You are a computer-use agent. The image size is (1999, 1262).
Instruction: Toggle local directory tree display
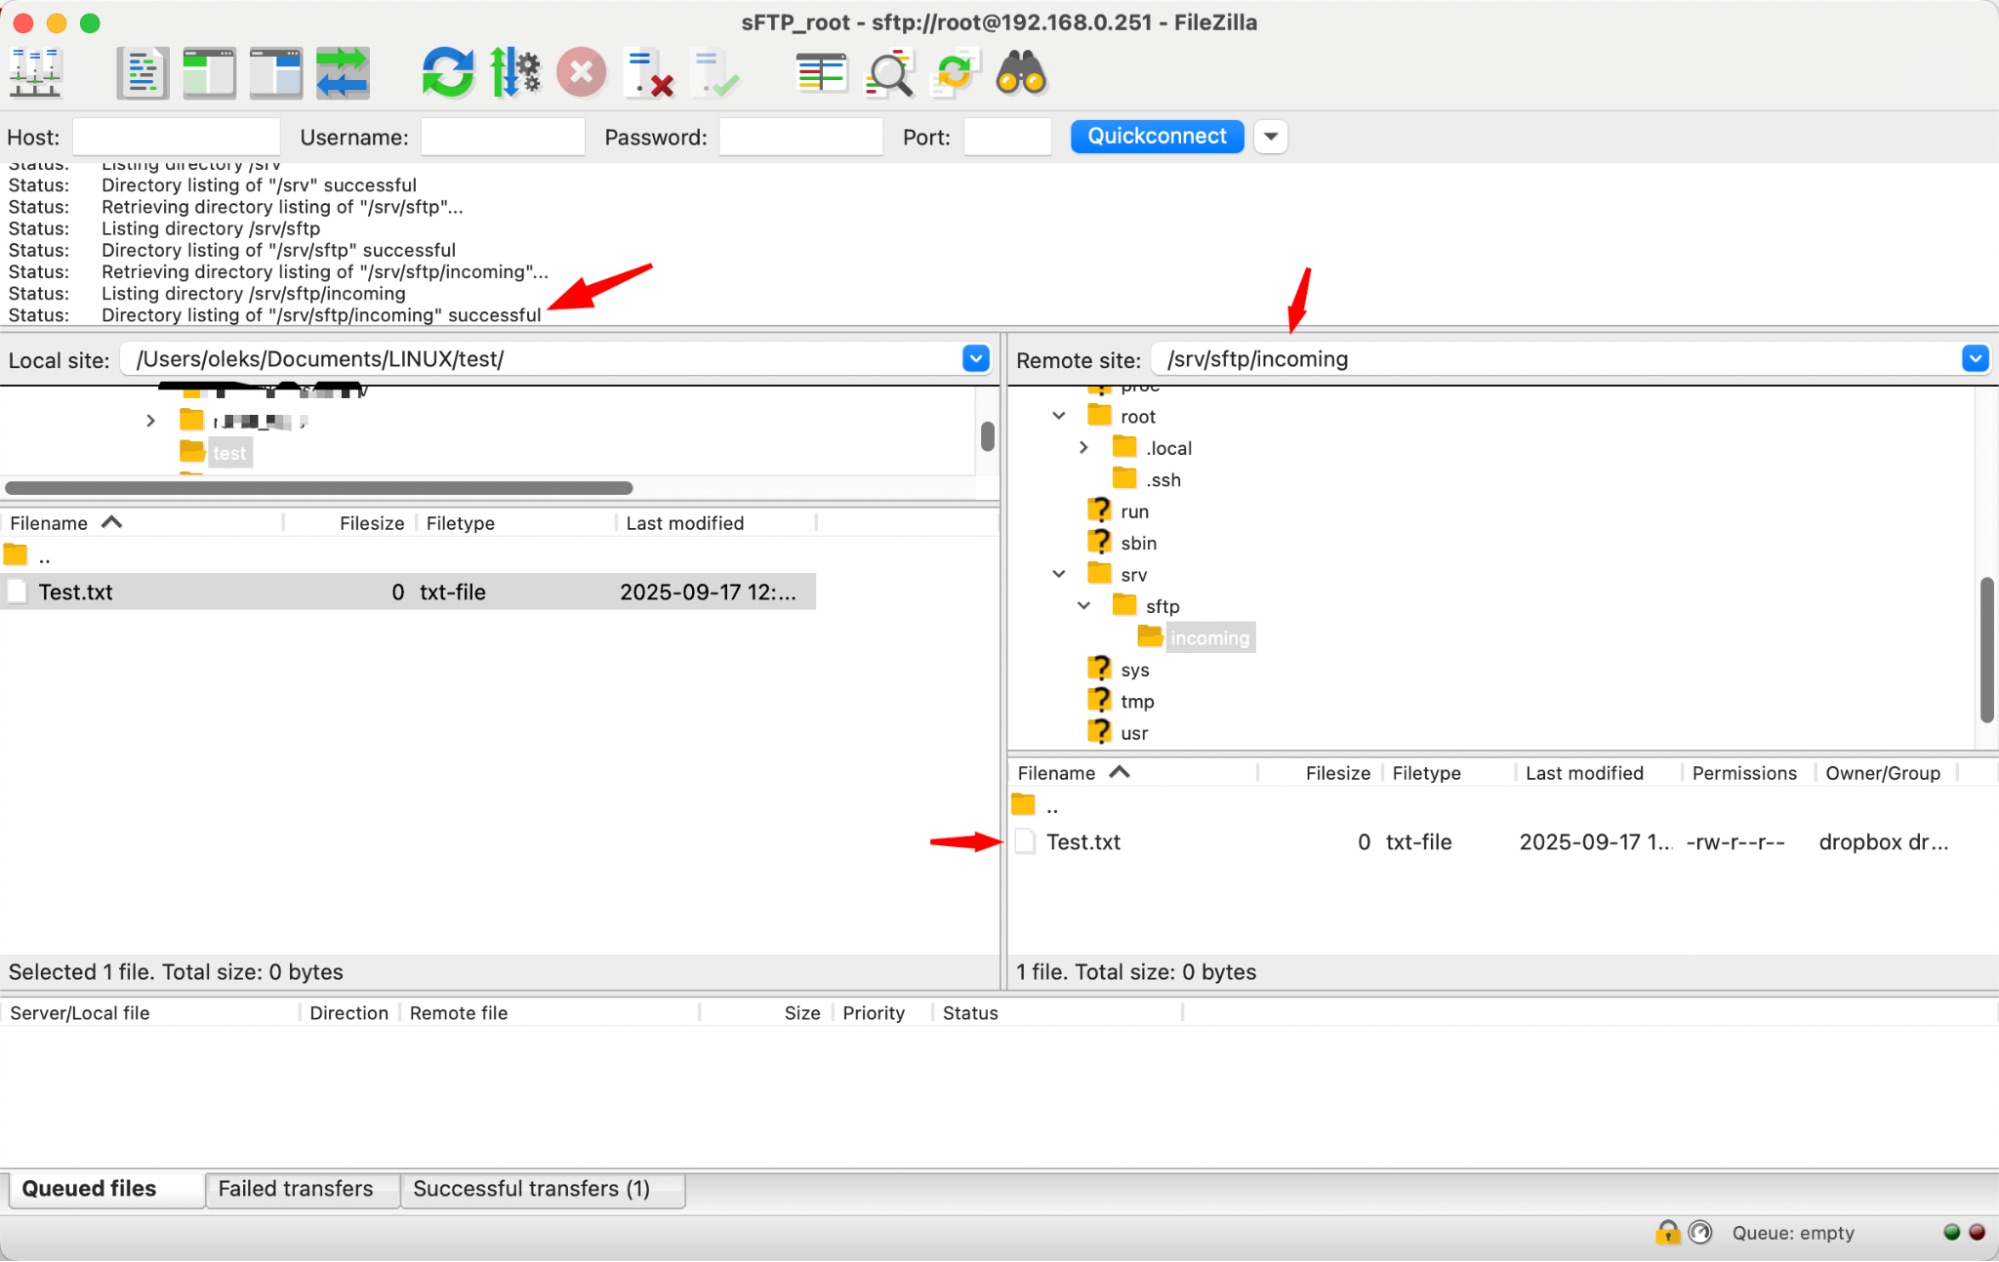pos(209,73)
